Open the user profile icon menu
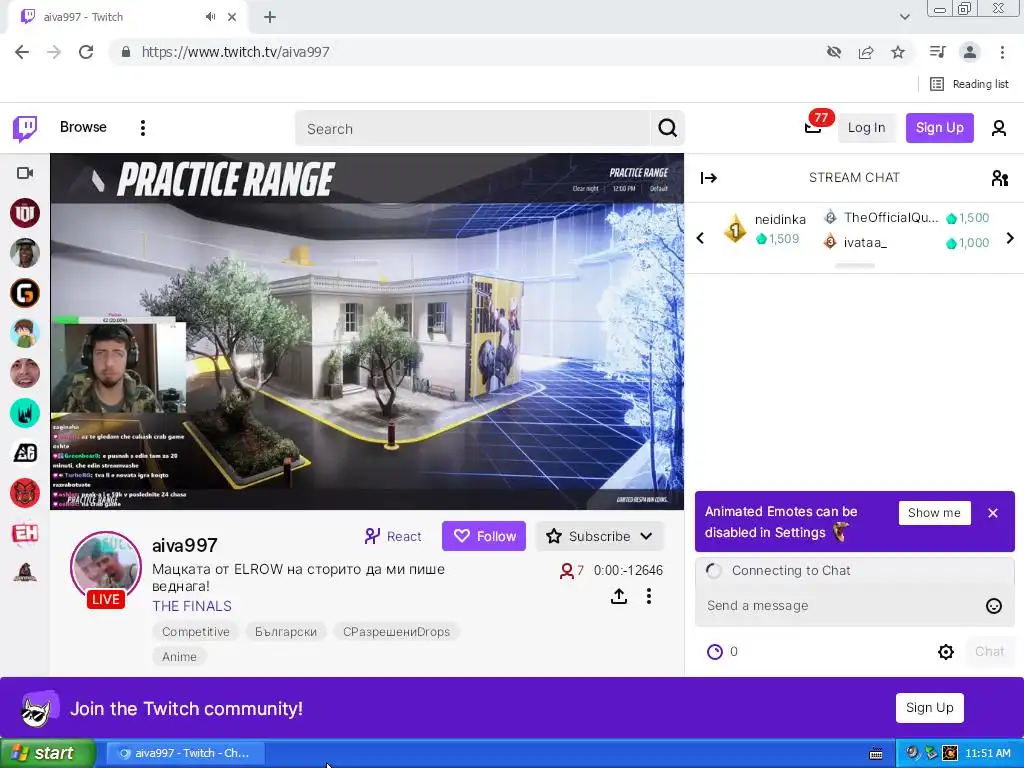1024x768 pixels. [999, 128]
